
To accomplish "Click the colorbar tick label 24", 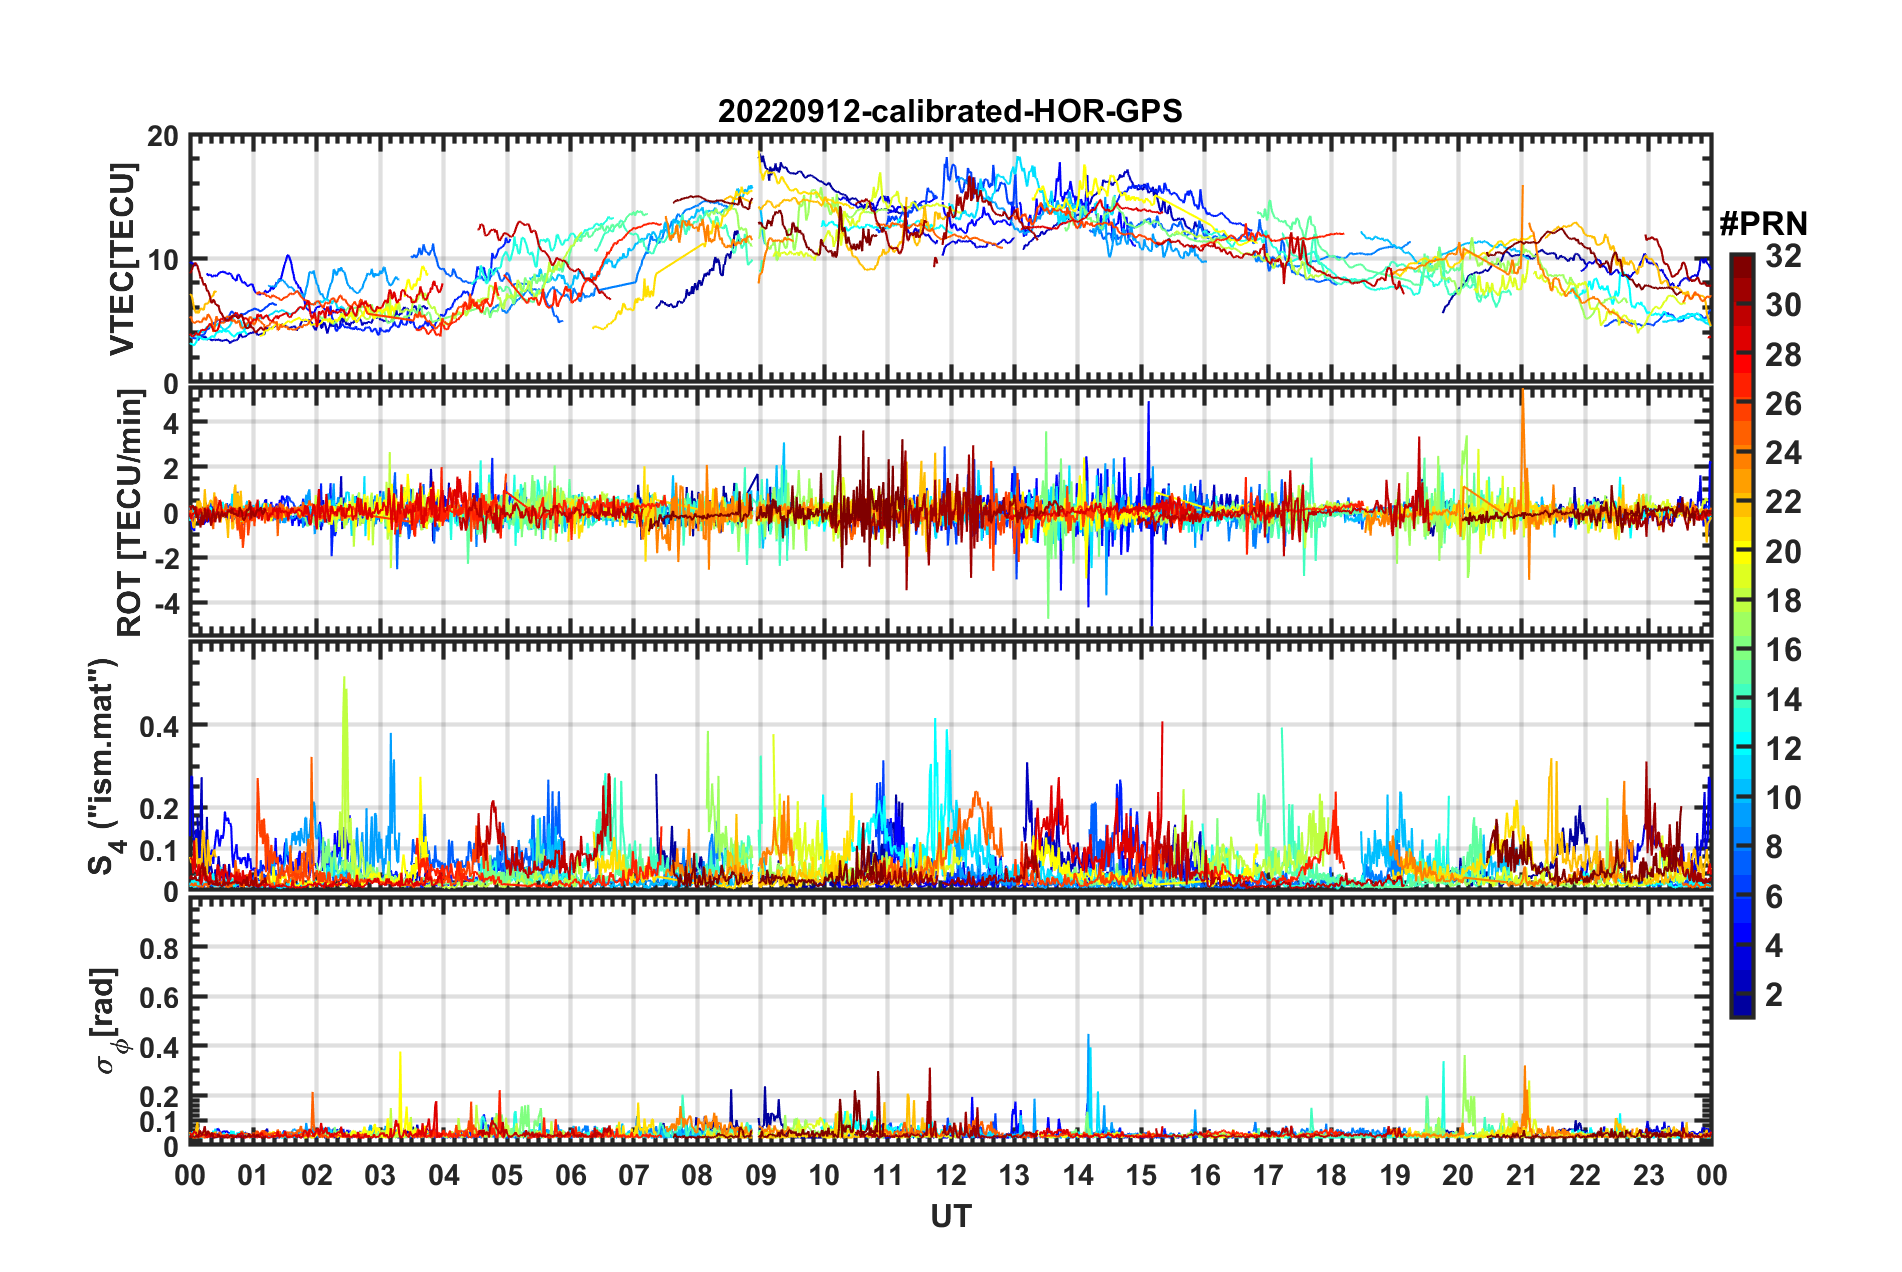I will pyautogui.click(x=1783, y=453).
